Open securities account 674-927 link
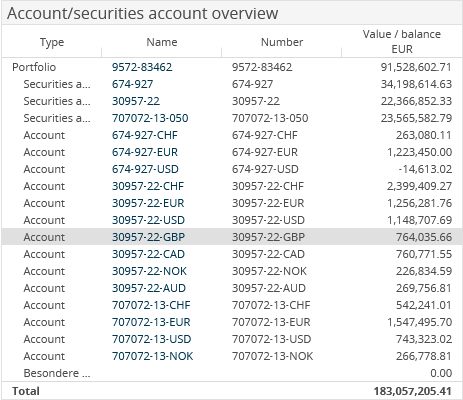Viewport: 463px width, 400px height. coord(132,84)
